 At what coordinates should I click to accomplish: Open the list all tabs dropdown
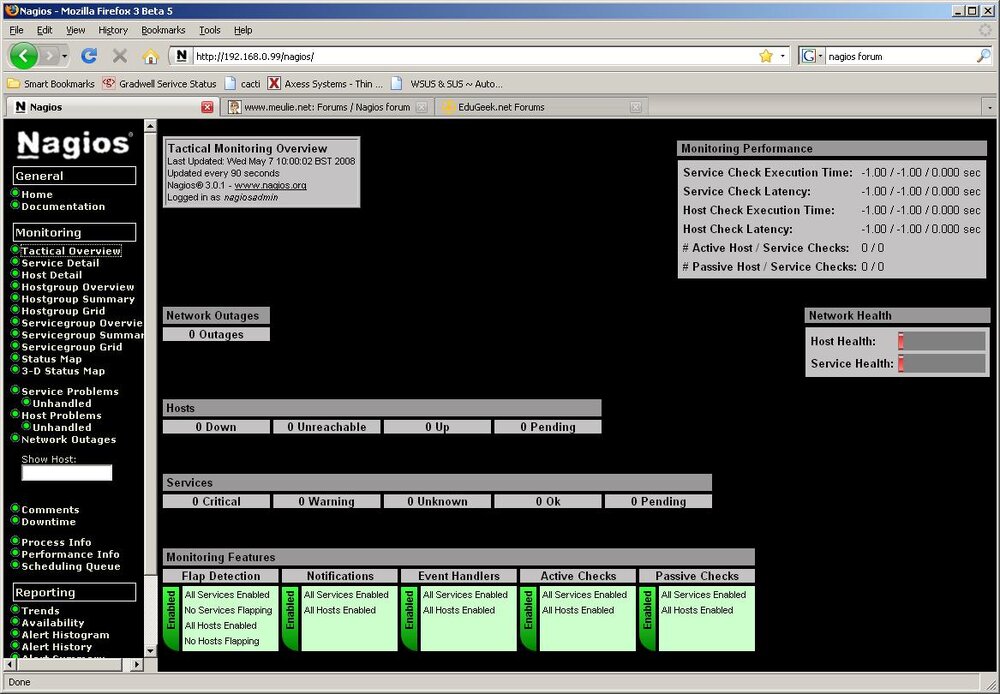coord(990,108)
